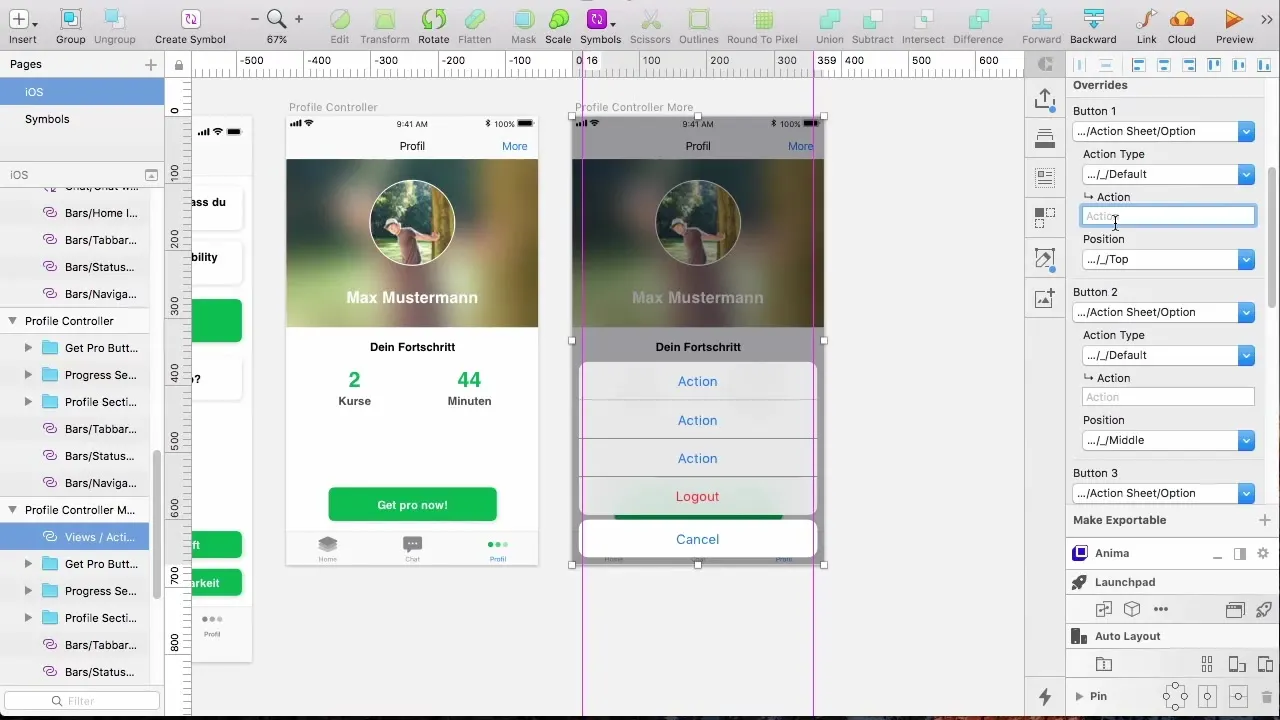Click the Get pro now! button on the canvas
Screen dimensions: 1280x720
(x=412, y=505)
